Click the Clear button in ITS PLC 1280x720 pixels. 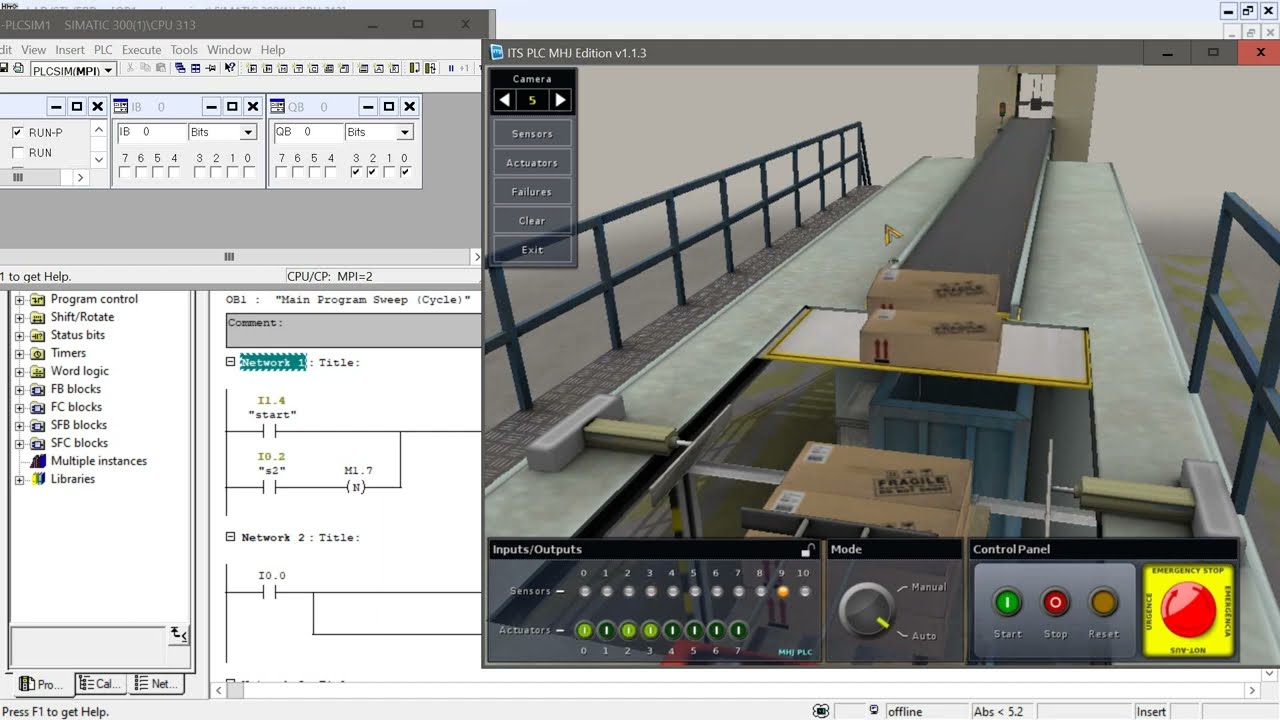532,220
